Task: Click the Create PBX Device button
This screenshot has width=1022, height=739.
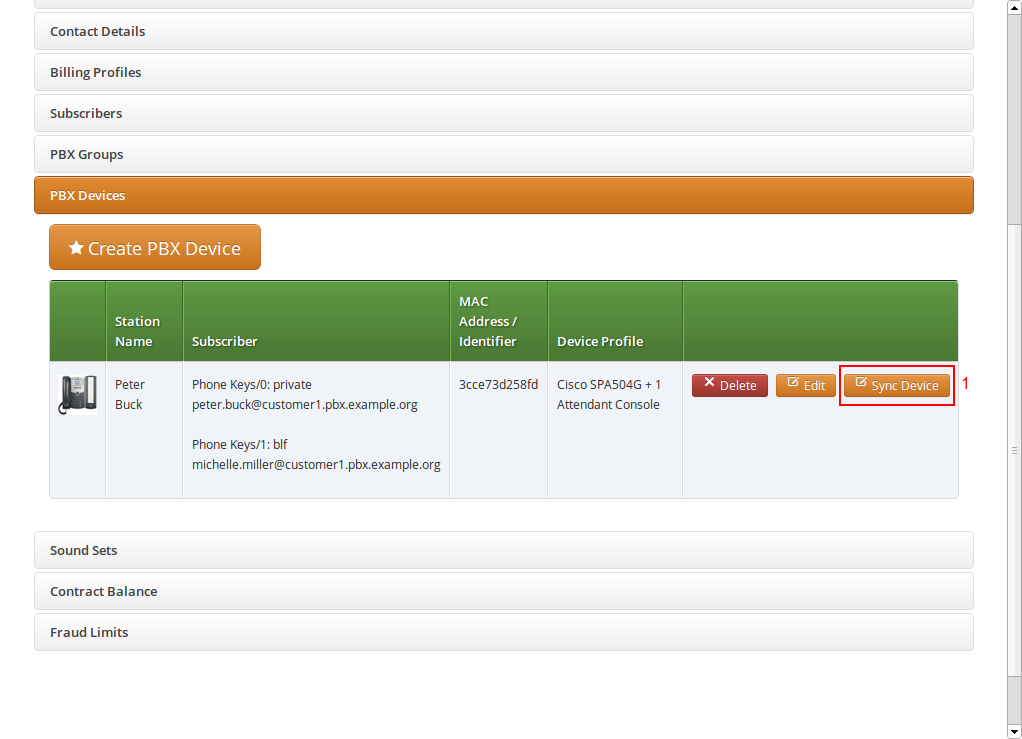Action: point(155,248)
